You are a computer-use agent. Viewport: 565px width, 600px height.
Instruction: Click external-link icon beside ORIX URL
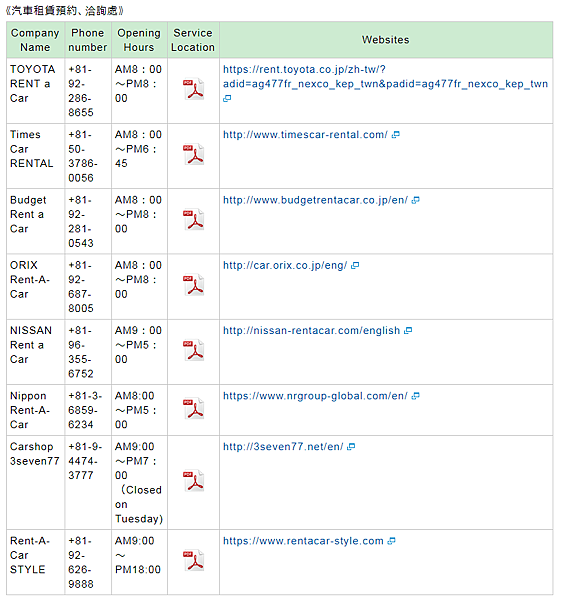(355, 266)
